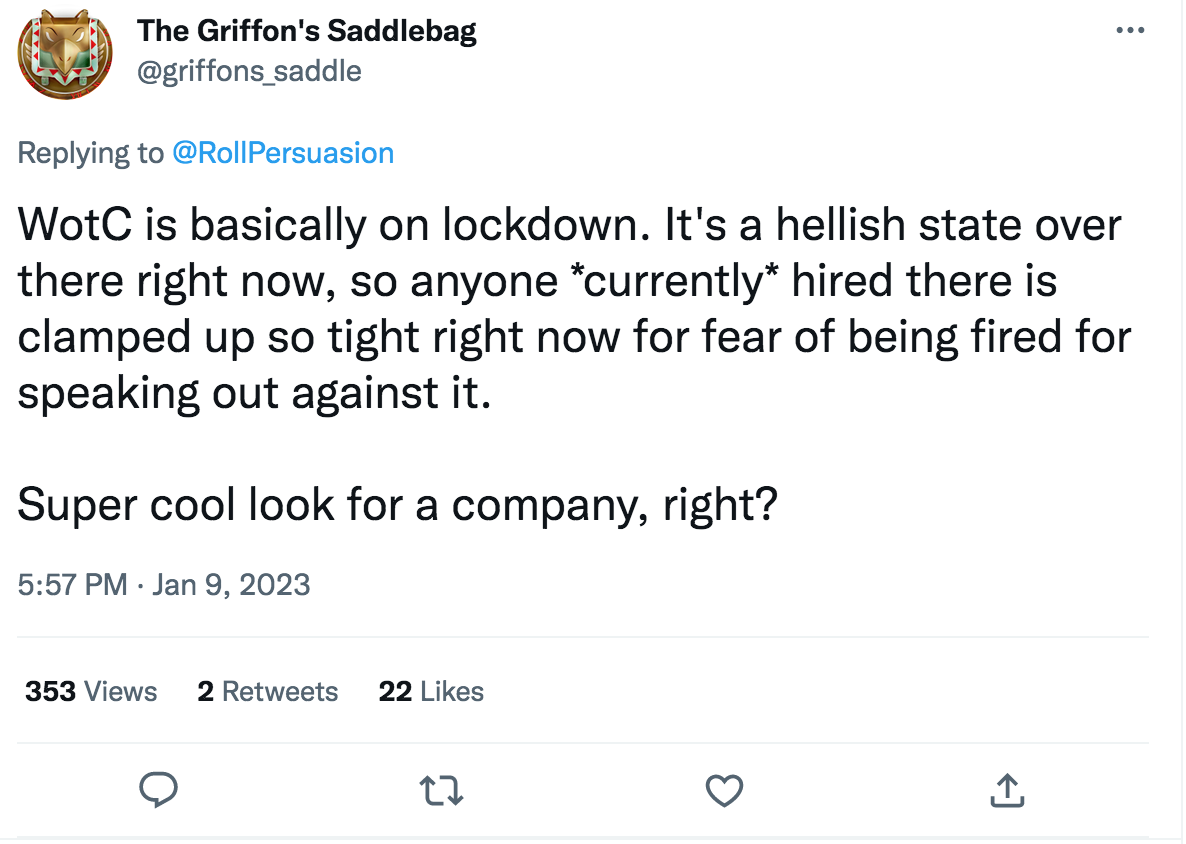The width and height of the screenshot is (1186, 844).
Task: View the 353 Views count
Action: pyautogui.click(x=91, y=691)
